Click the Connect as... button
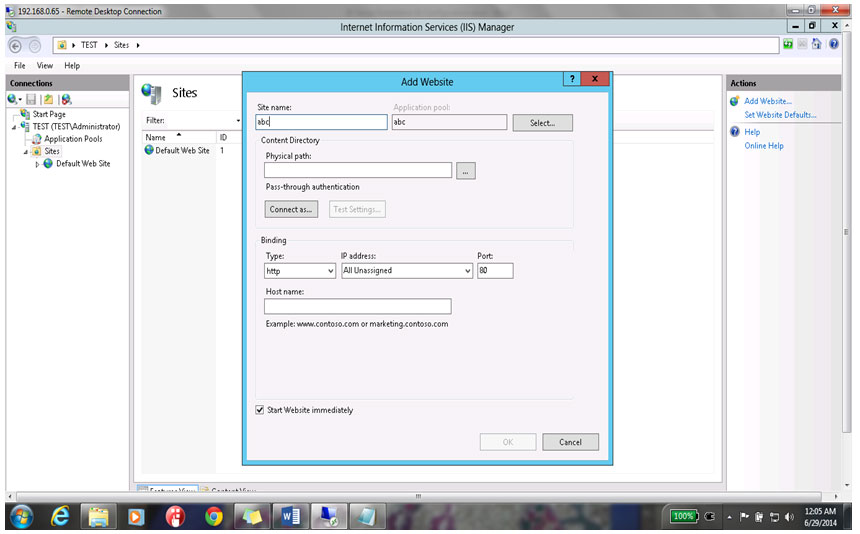 coord(291,209)
